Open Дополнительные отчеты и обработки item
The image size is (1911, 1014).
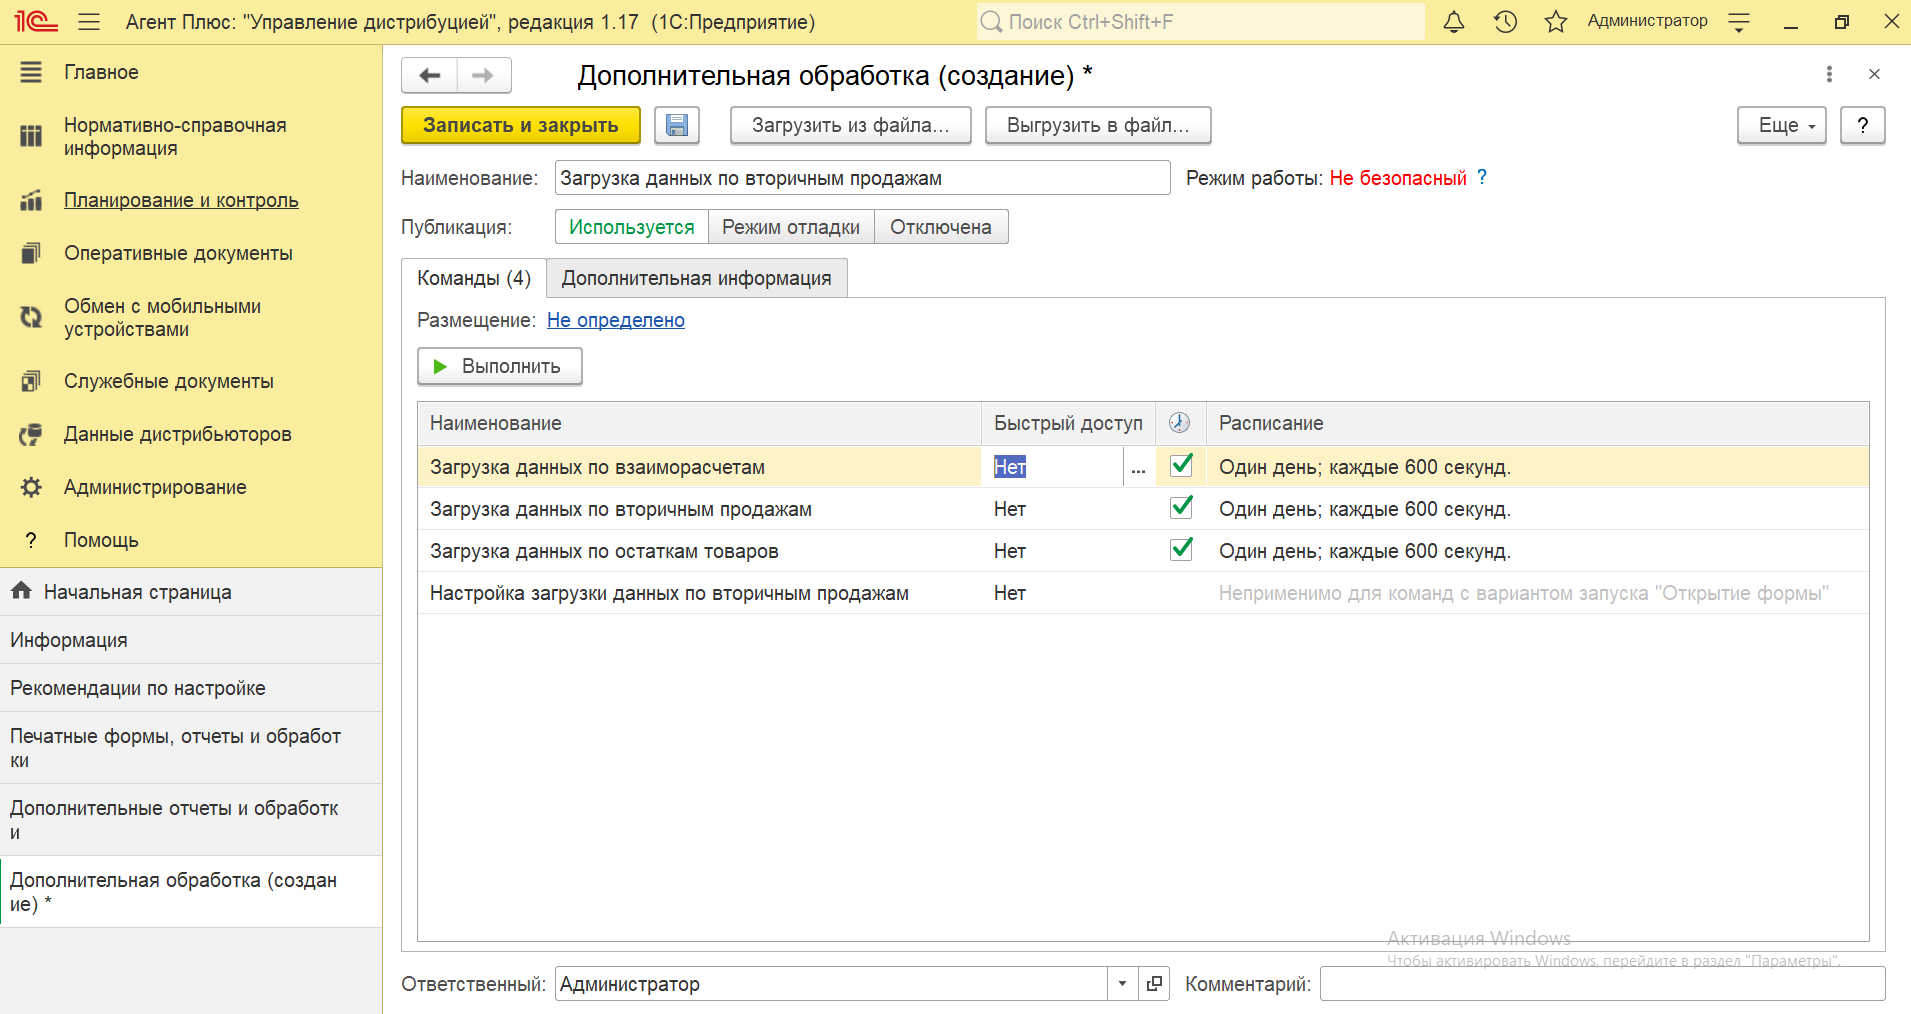pos(191,820)
